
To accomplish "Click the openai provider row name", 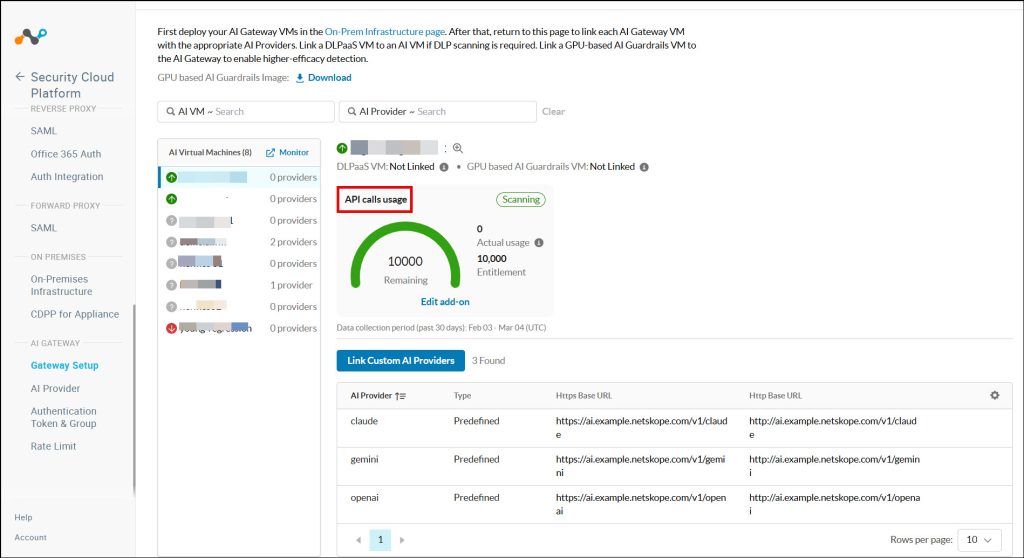I will pos(364,498).
